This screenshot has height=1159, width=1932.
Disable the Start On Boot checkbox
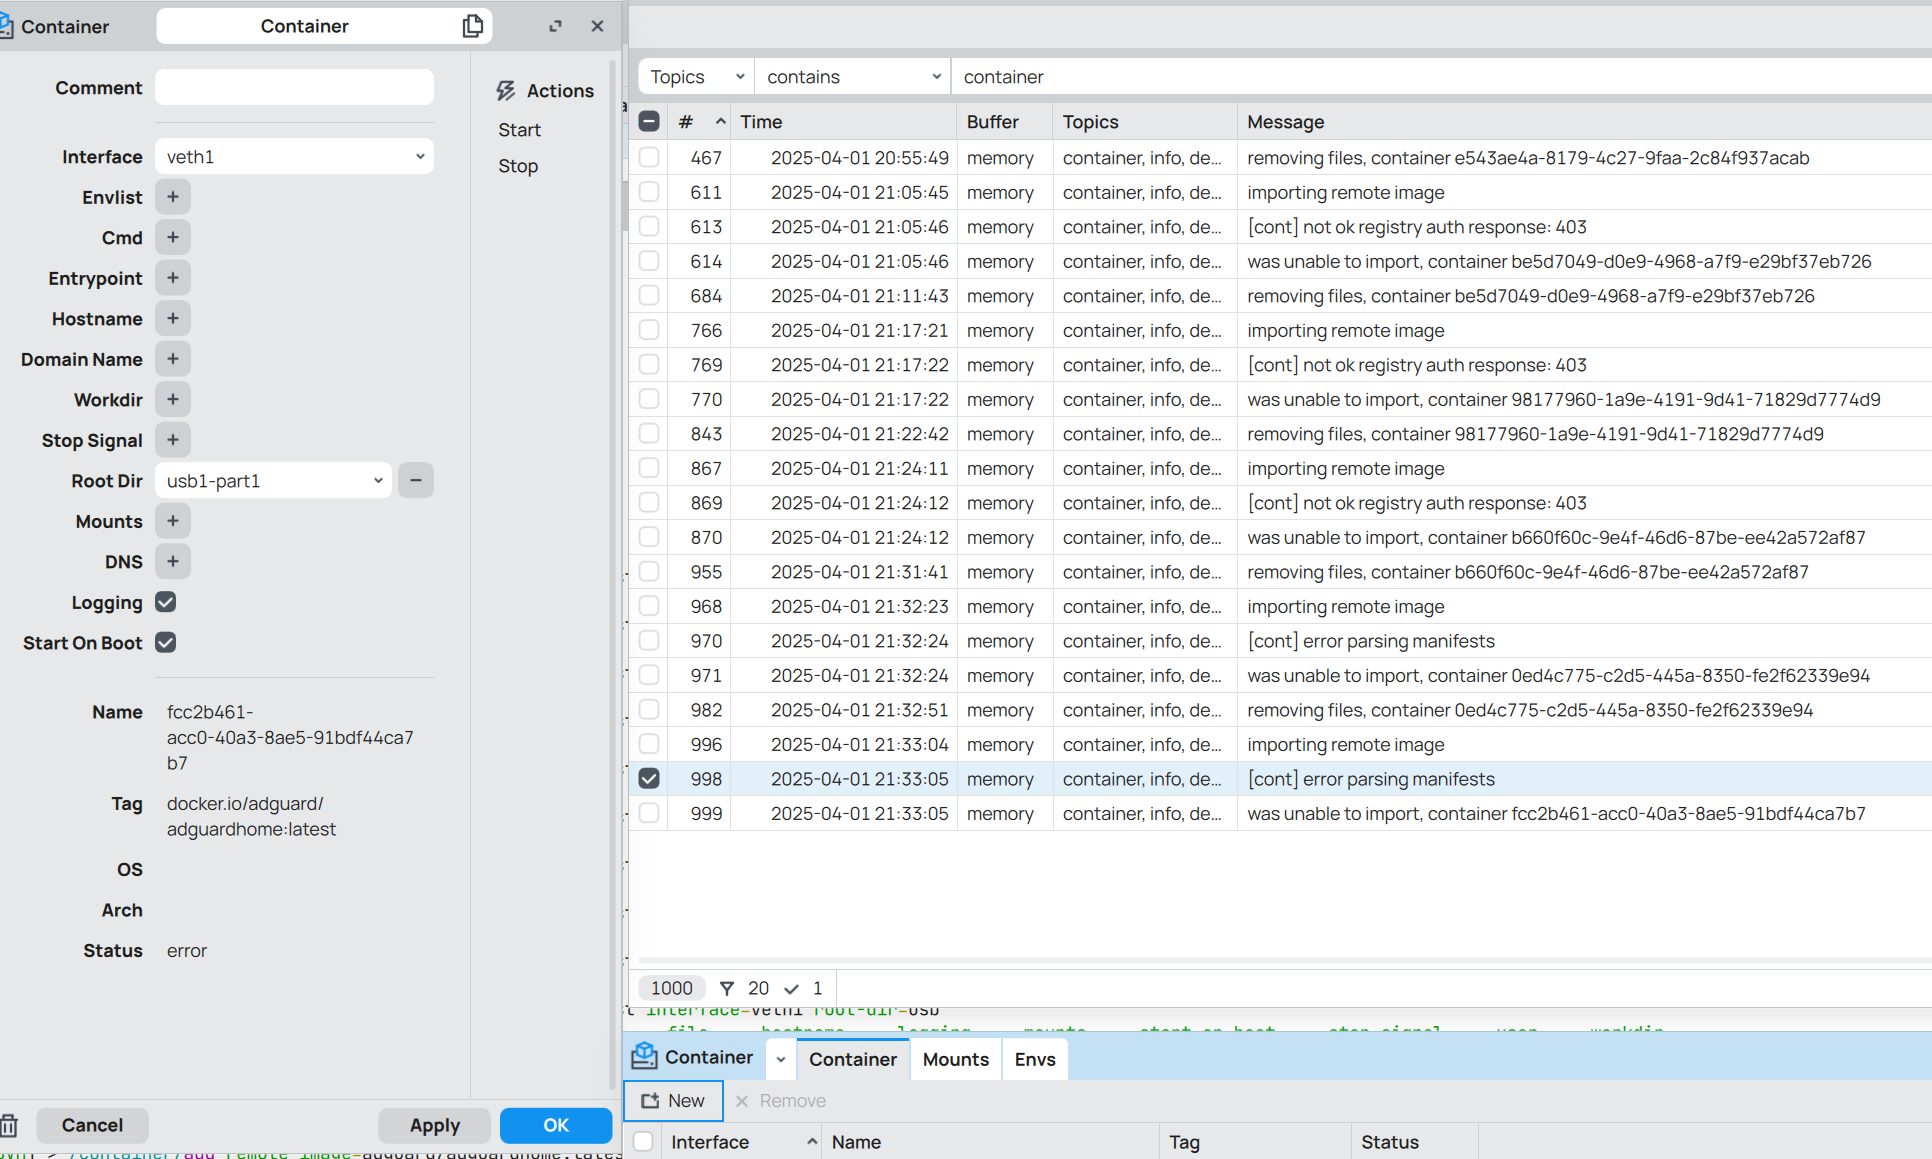coord(166,642)
